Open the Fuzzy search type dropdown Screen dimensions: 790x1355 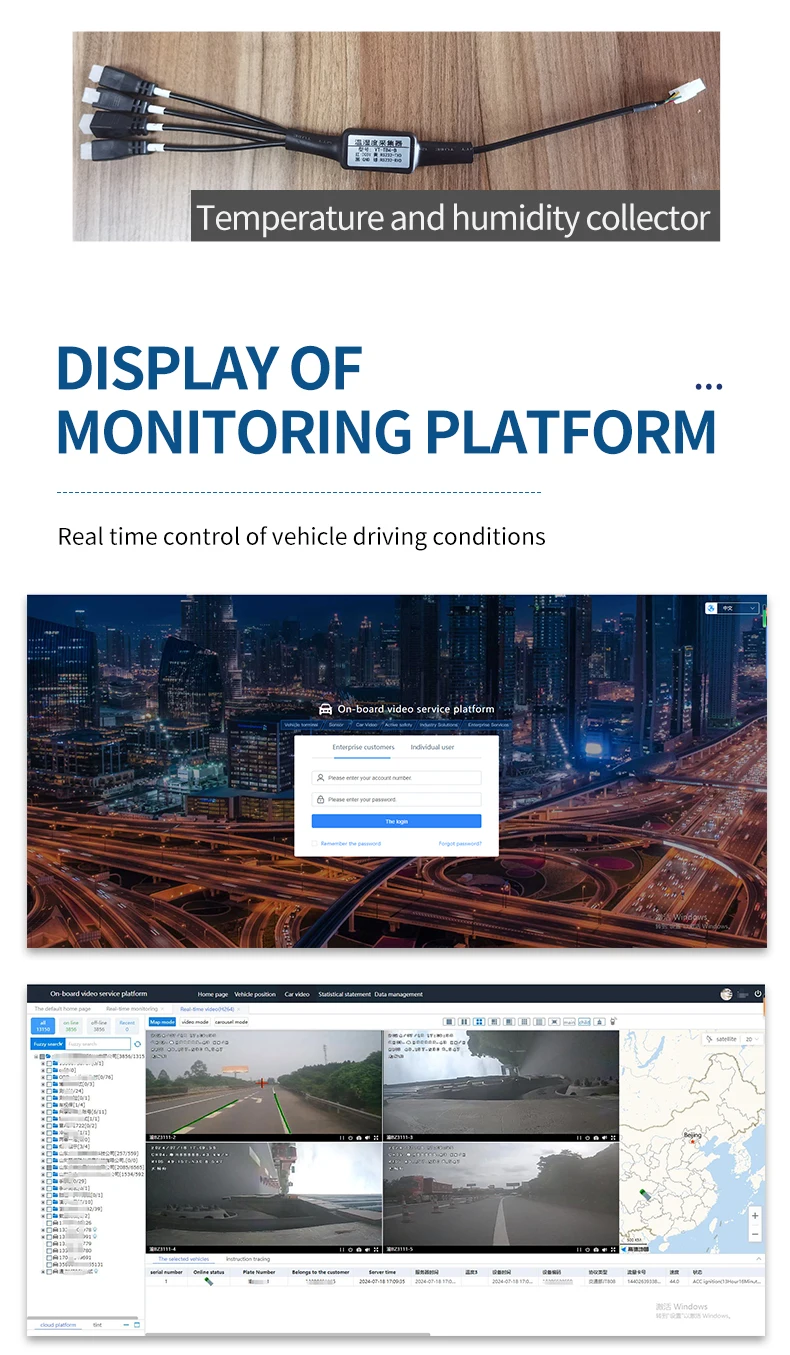(x=48, y=1044)
